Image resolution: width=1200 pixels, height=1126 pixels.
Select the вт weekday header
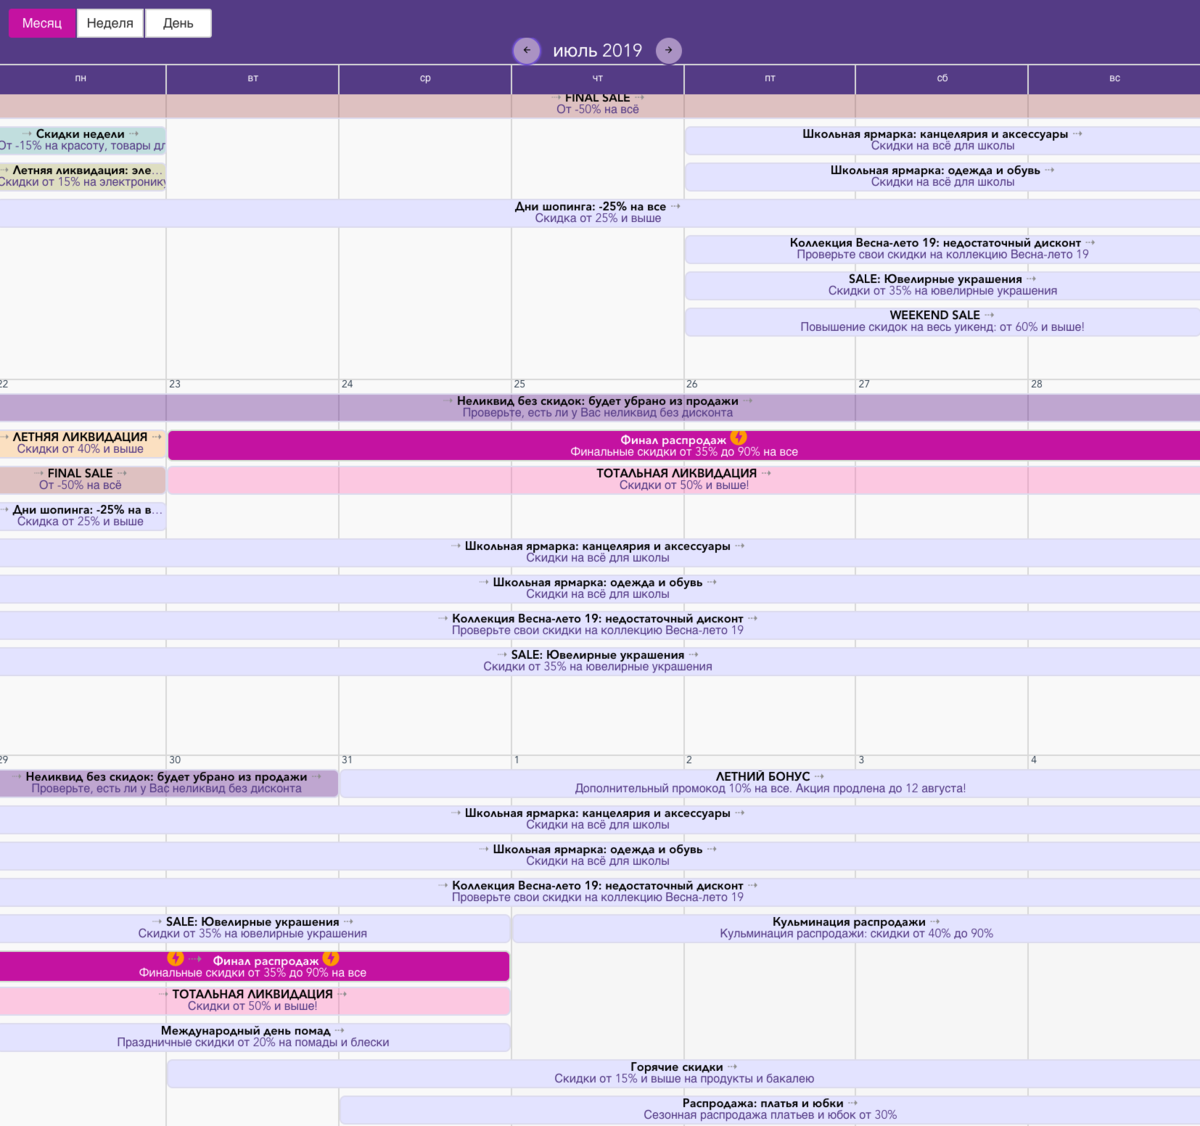(253, 78)
